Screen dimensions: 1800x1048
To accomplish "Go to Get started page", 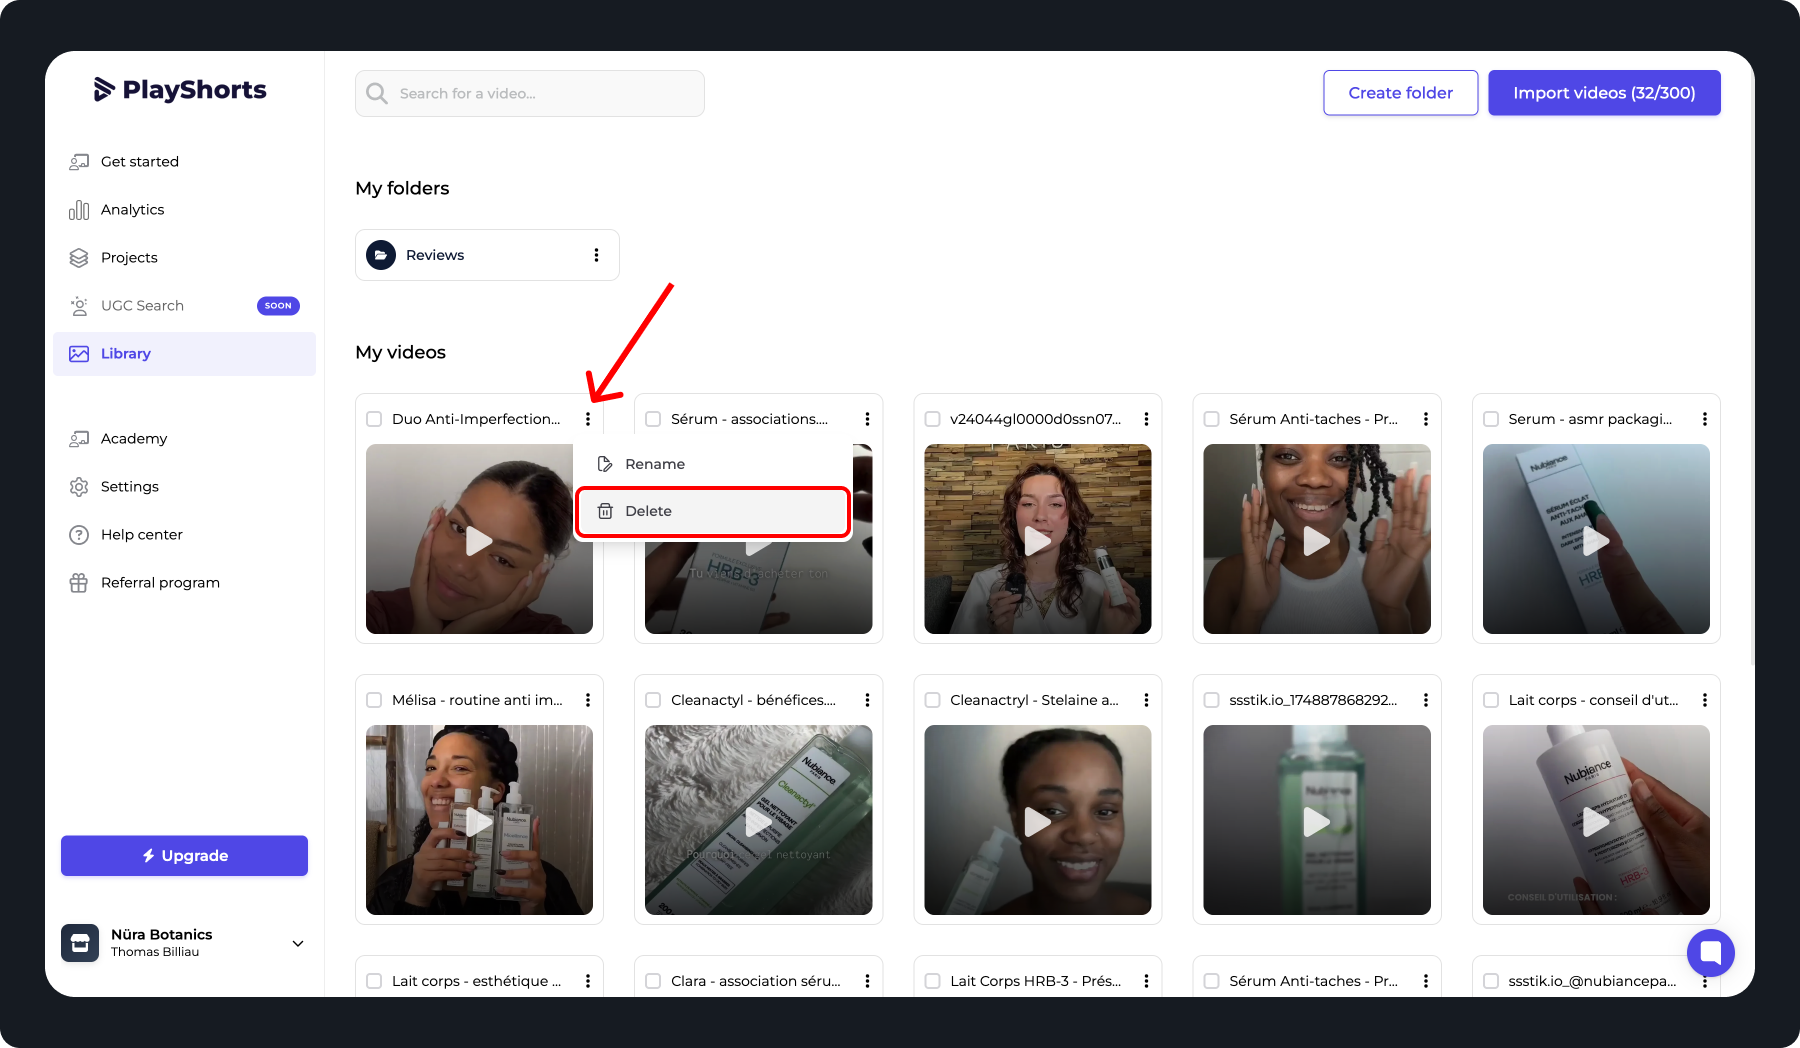I will point(184,162).
